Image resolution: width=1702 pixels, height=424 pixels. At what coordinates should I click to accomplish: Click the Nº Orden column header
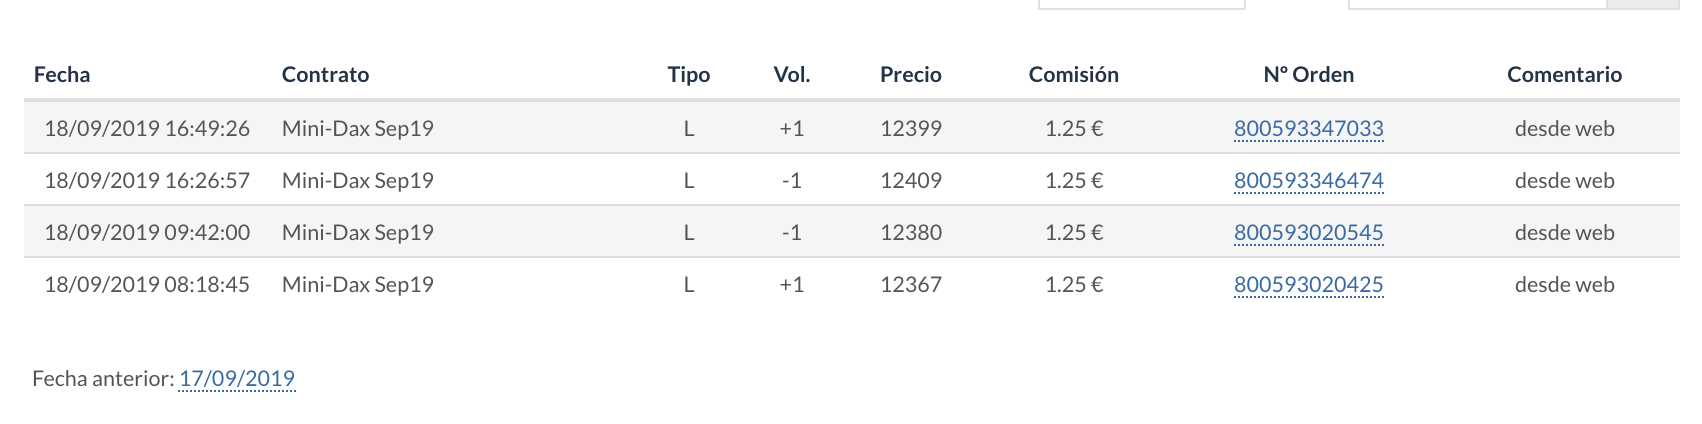coord(1308,74)
